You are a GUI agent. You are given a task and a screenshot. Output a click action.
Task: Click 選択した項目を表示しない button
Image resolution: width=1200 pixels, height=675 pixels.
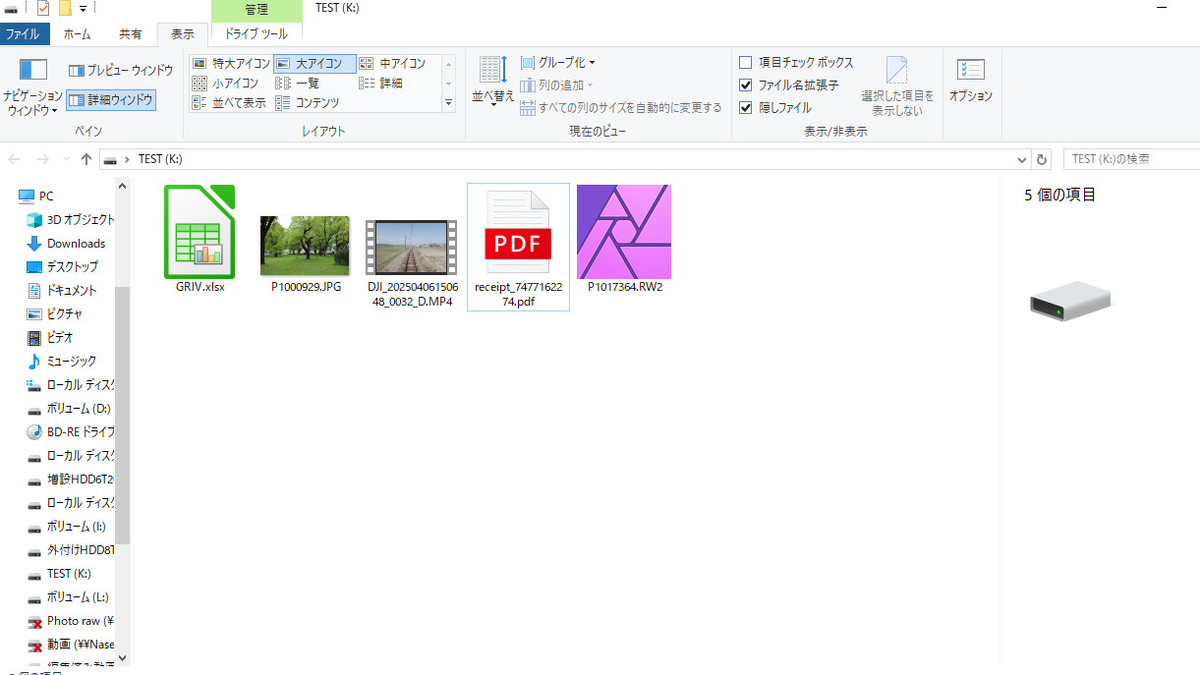[x=897, y=86]
